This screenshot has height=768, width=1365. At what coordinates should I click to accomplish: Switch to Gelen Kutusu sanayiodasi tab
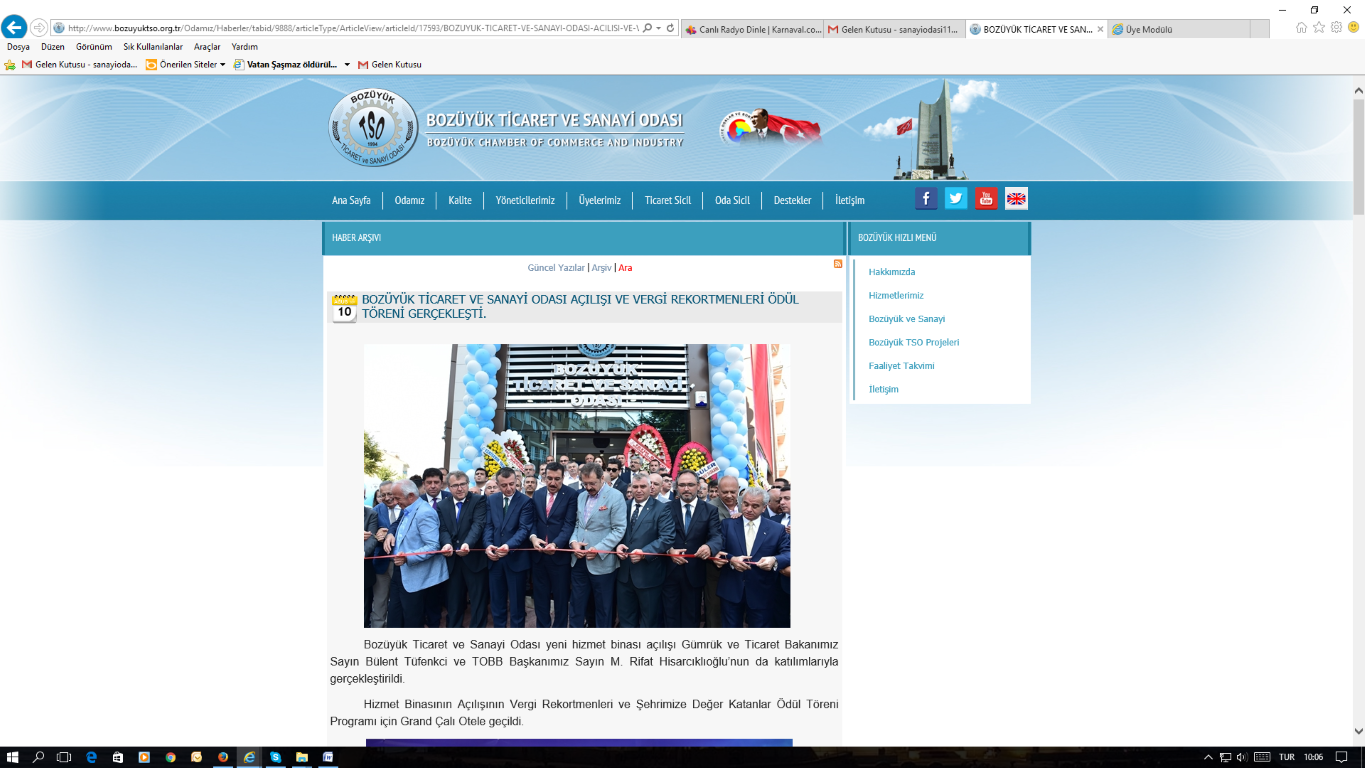coord(896,29)
